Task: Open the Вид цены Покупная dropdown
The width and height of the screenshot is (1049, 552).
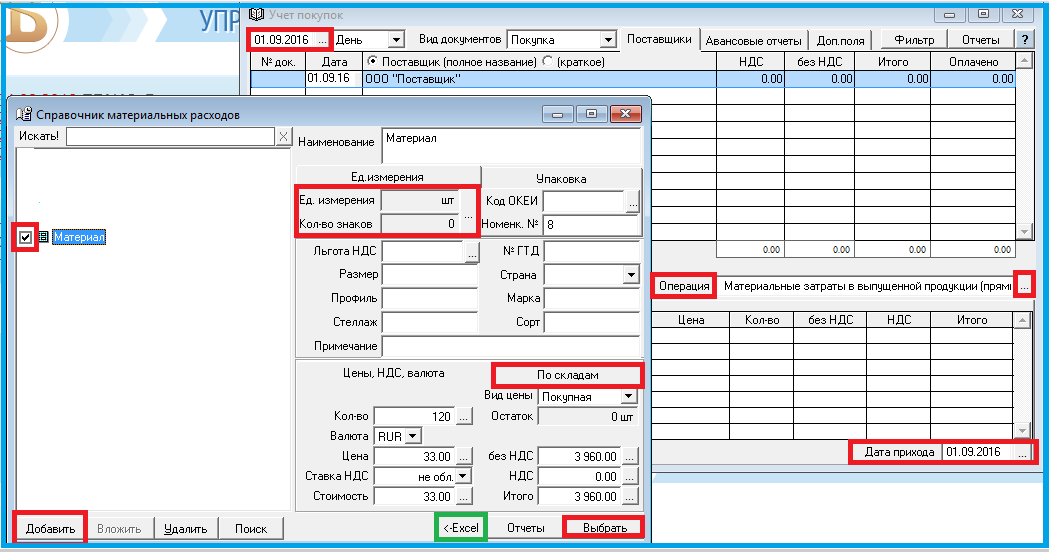Action: point(628,397)
